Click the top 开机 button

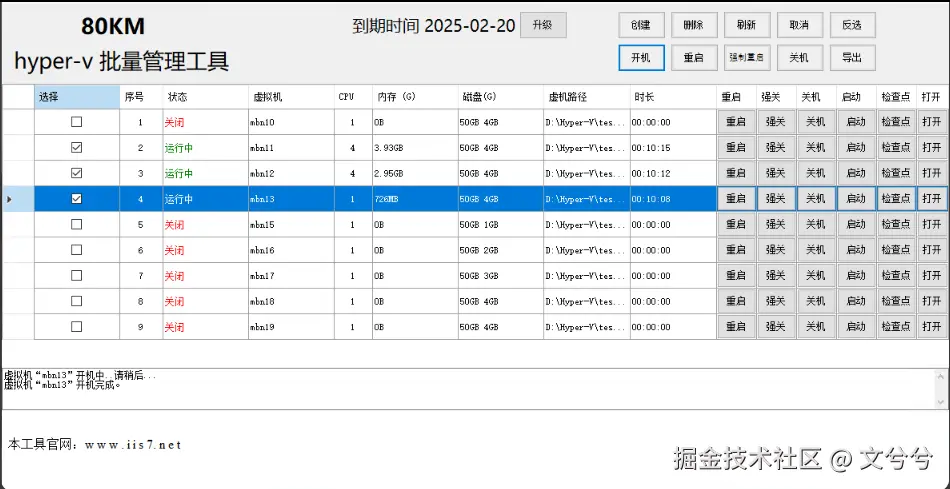point(641,58)
